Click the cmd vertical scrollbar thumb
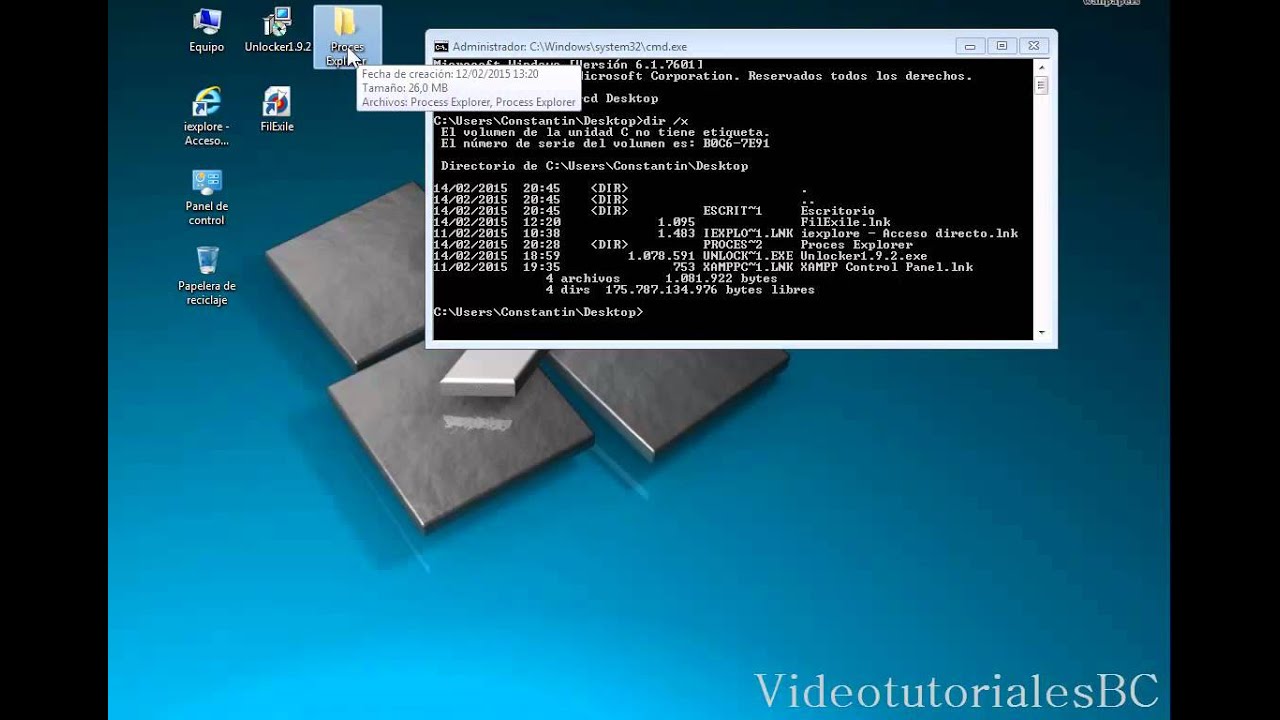Image resolution: width=1280 pixels, height=720 pixels. pyautogui.click(x=1041, y=86)
